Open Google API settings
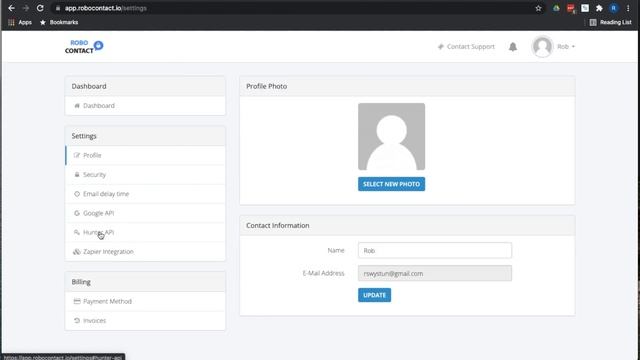 coord(145,213)
